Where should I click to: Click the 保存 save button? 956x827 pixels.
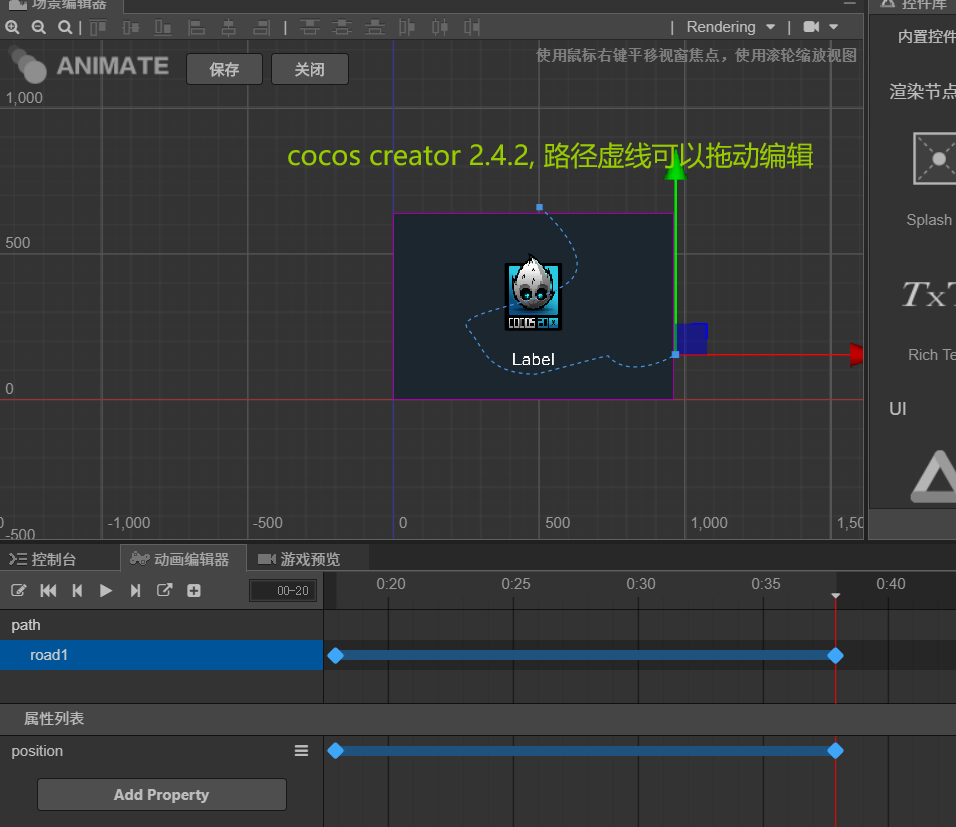(x=224, y=69)
